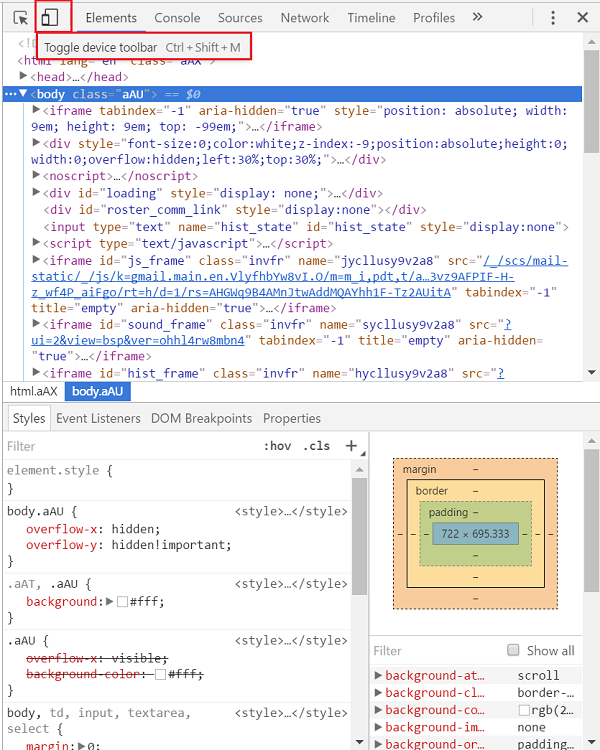Select the Styles sidebar tab
The image size is (600, 750).
point(29,419)
